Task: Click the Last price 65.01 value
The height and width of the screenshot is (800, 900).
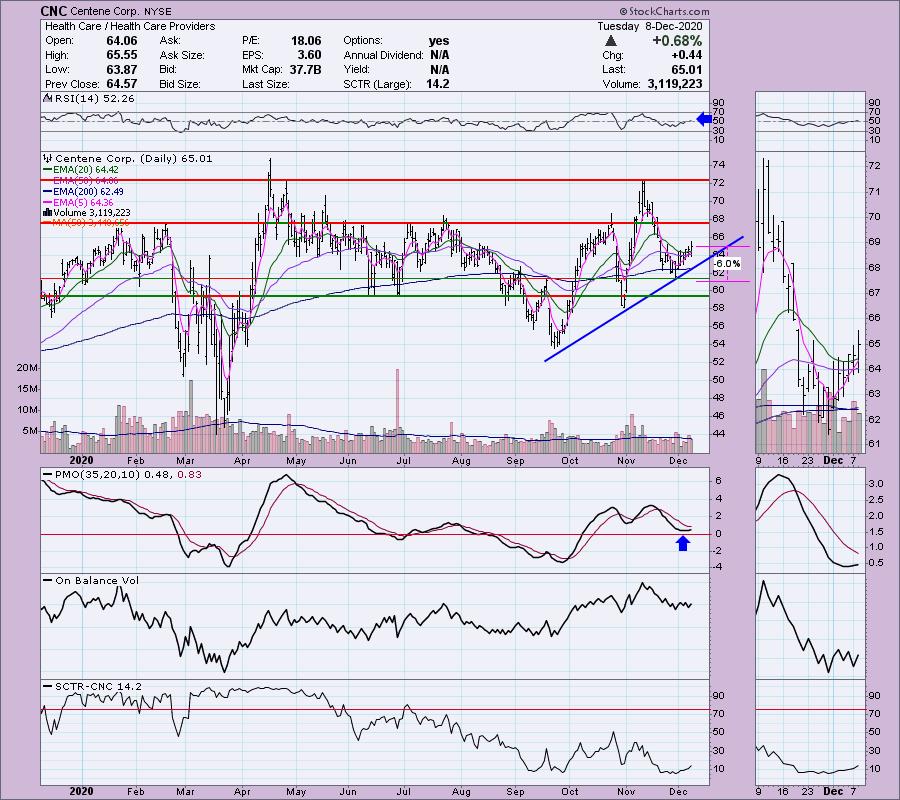Action: click(x=686, y=69)
